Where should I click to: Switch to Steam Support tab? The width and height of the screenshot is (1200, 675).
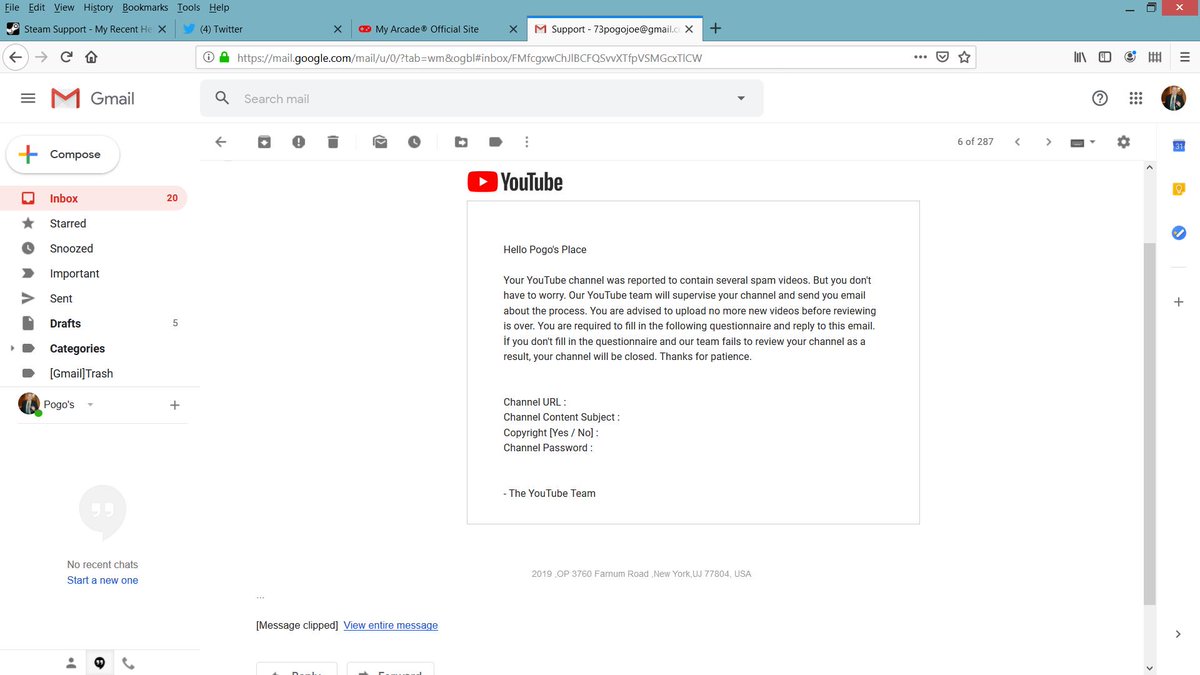click(86, 29)
